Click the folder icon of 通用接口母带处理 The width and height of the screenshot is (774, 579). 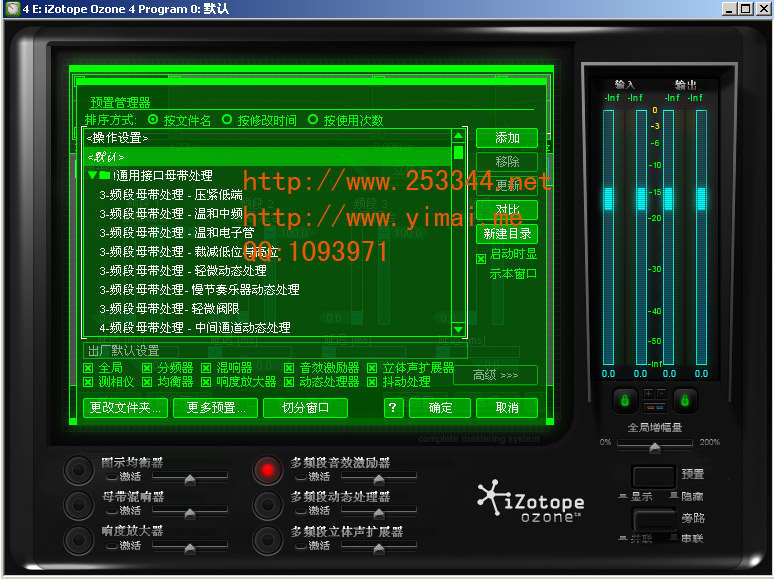coord(104,175)
